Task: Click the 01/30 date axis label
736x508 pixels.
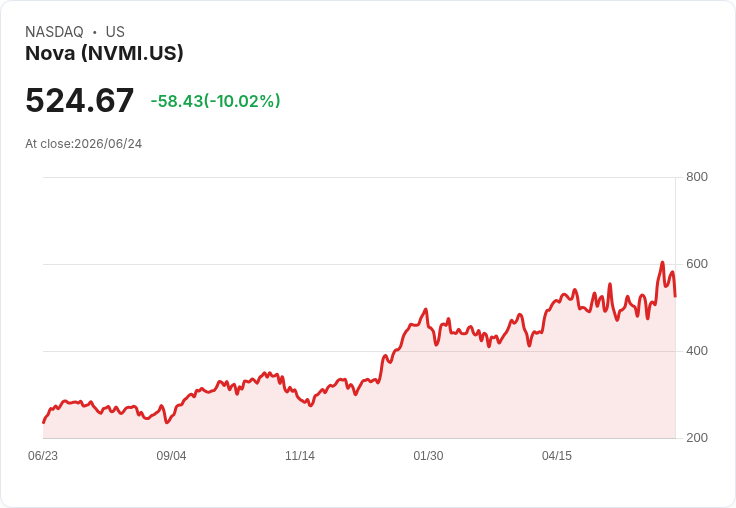Action: point(428,456)
